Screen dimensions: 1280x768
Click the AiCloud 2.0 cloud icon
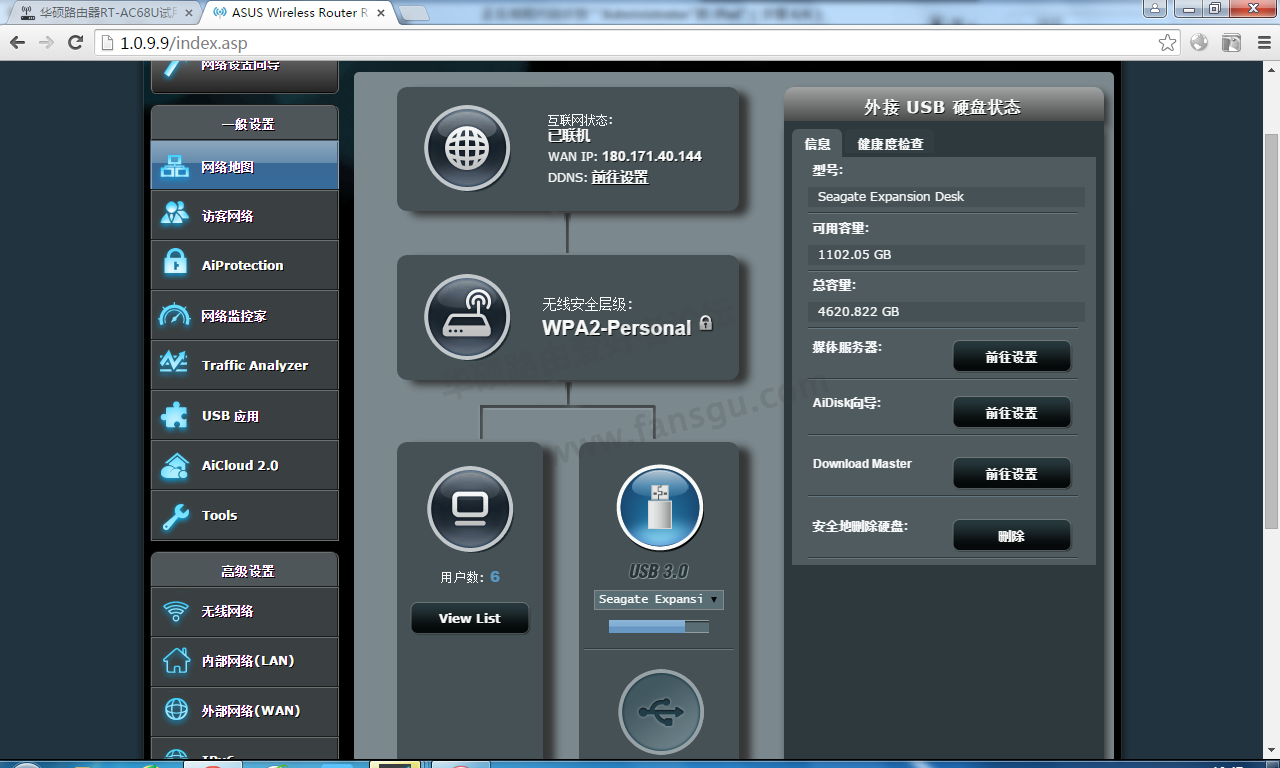tap(175, 466)
